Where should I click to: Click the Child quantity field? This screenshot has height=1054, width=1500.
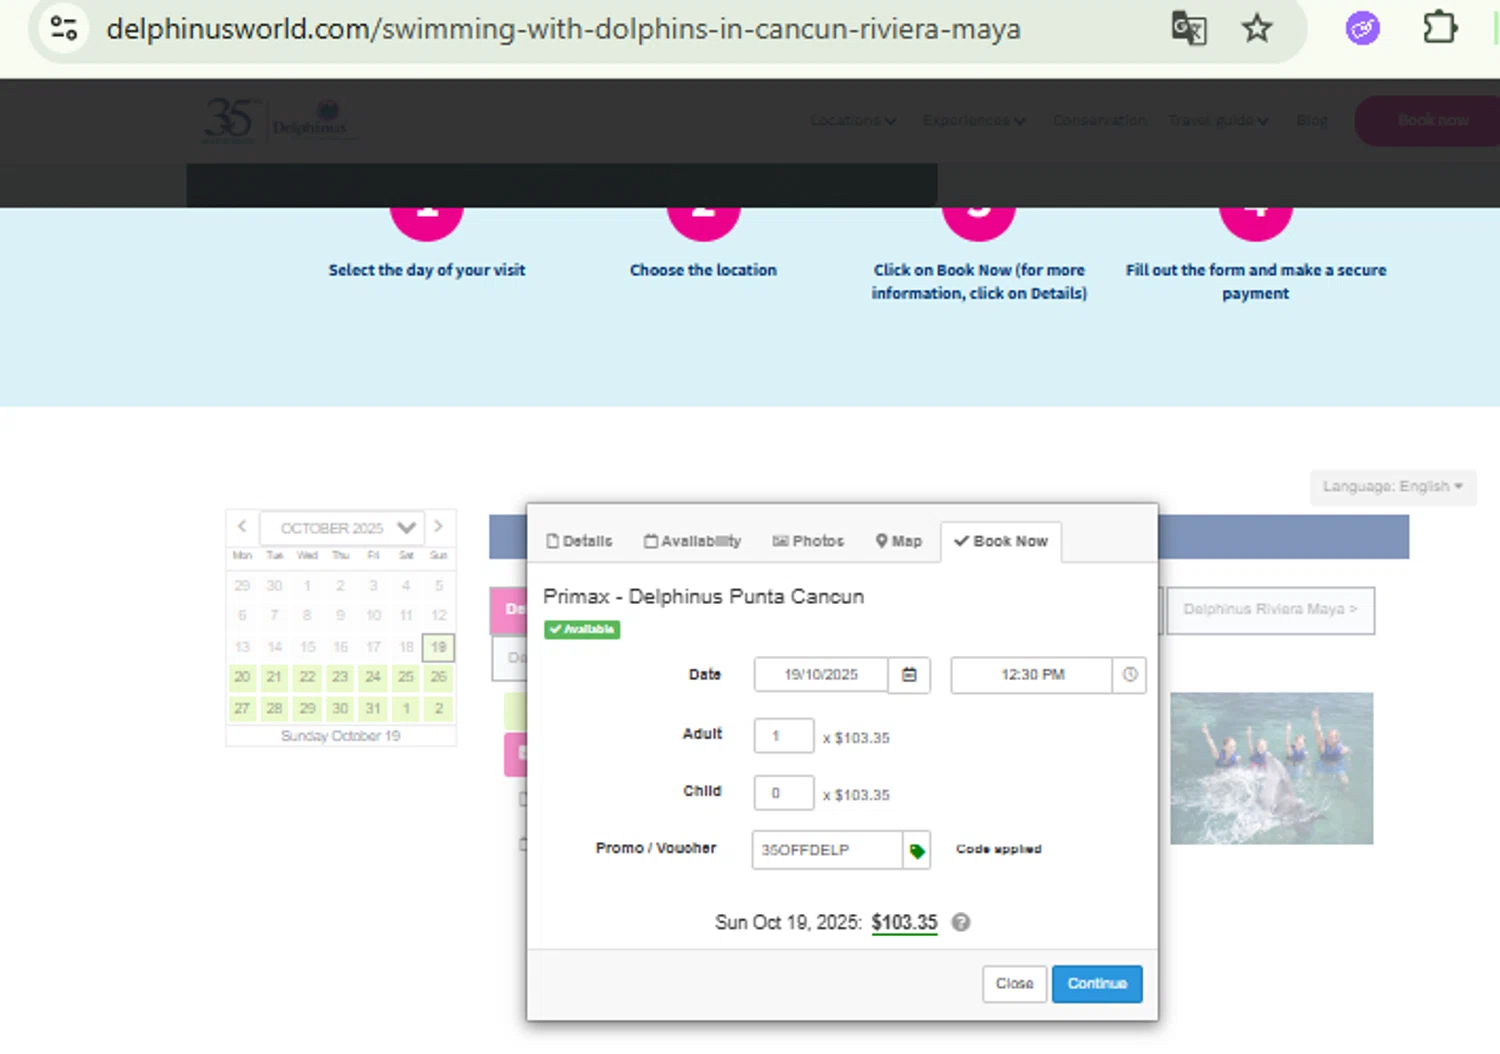784,793
